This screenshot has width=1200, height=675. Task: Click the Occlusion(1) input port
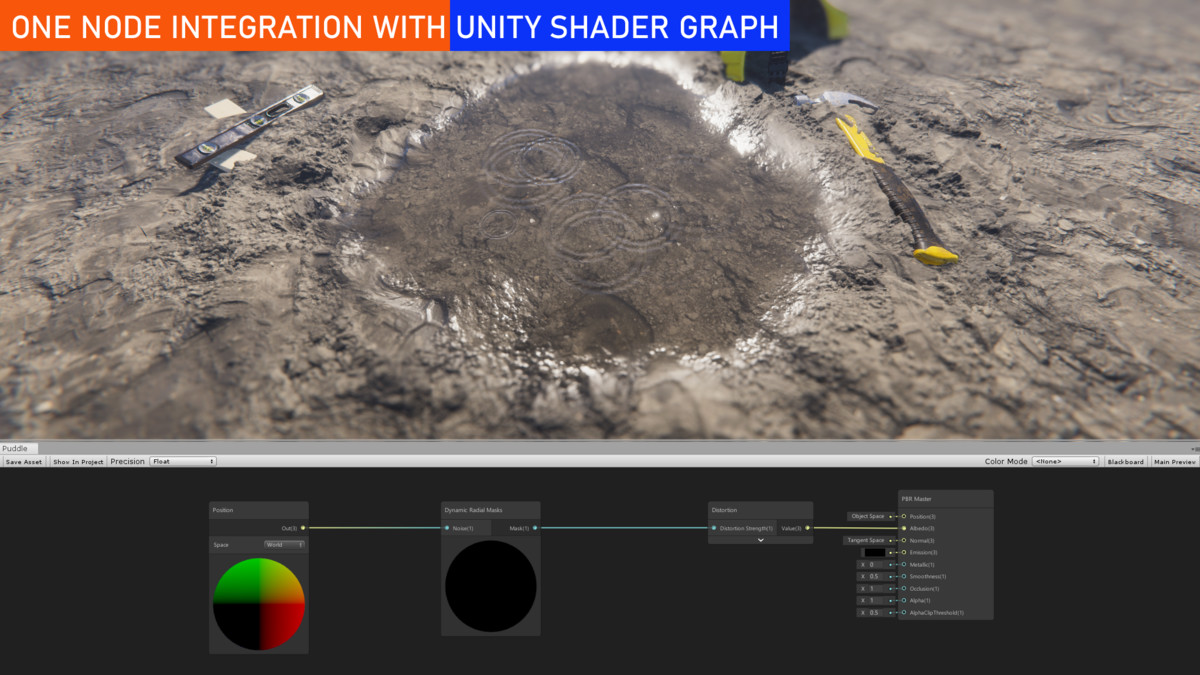coord(903,588)
